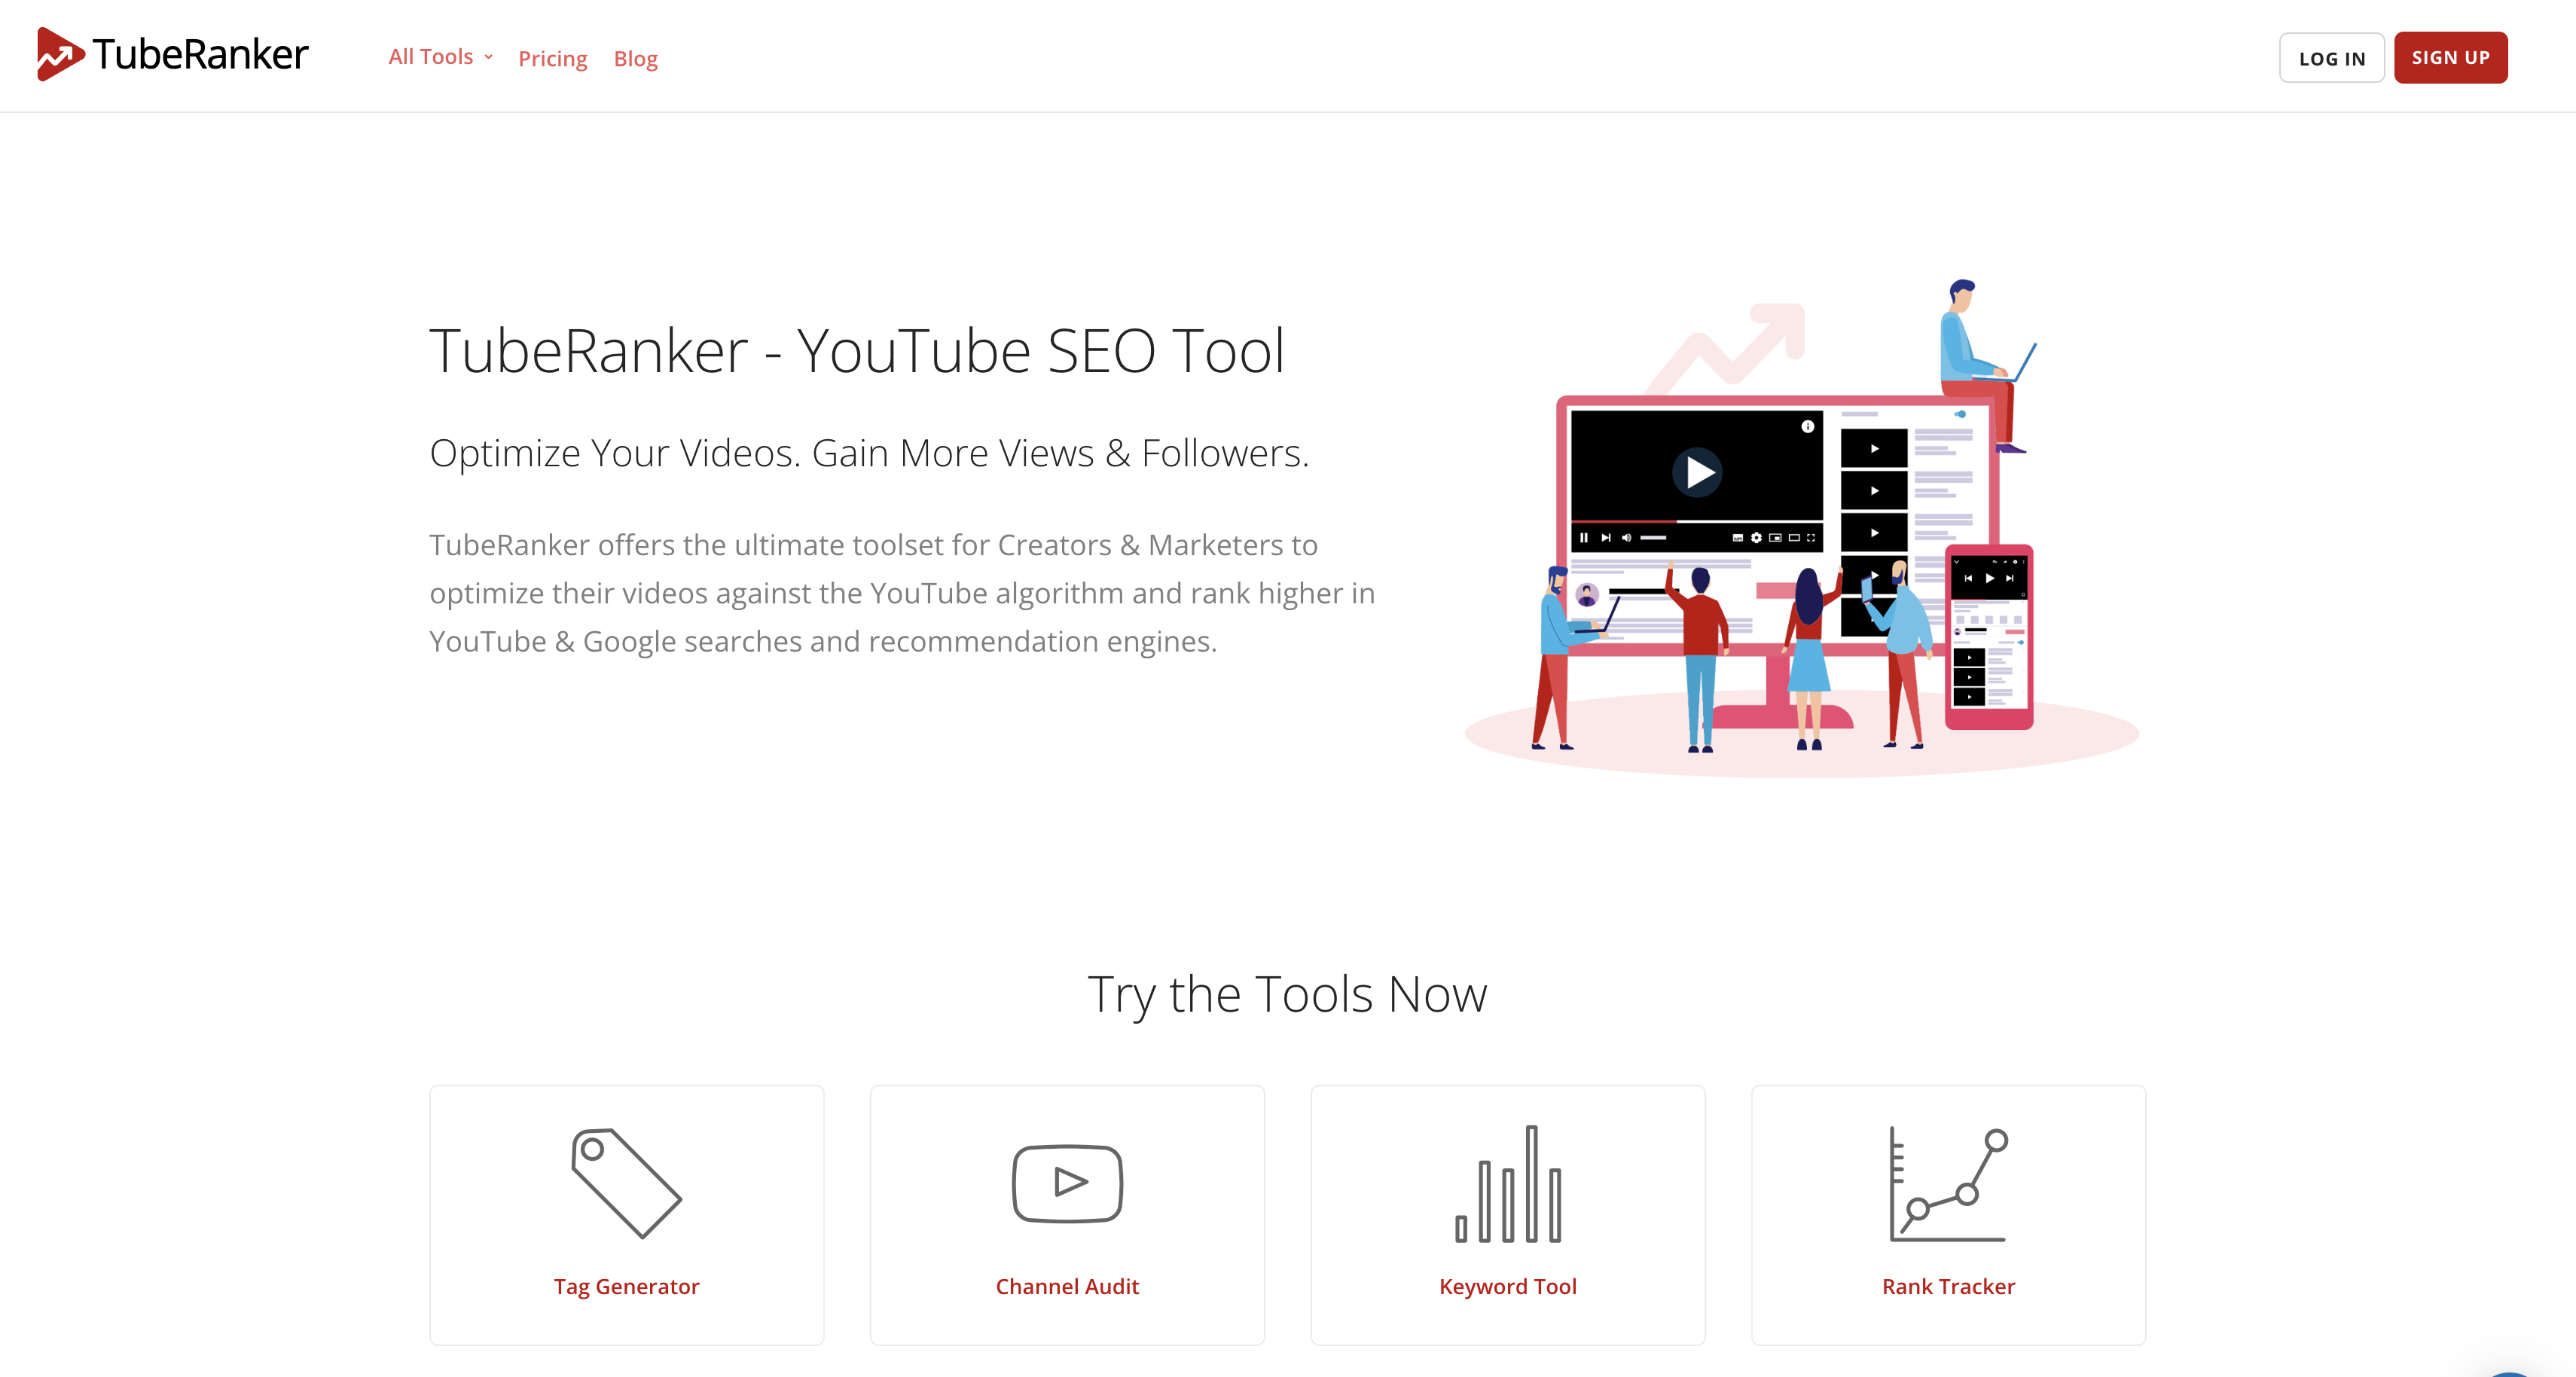Click the Channel Audit link
This screenshot has width=2576, height=1377.
pos(1068,1285)
